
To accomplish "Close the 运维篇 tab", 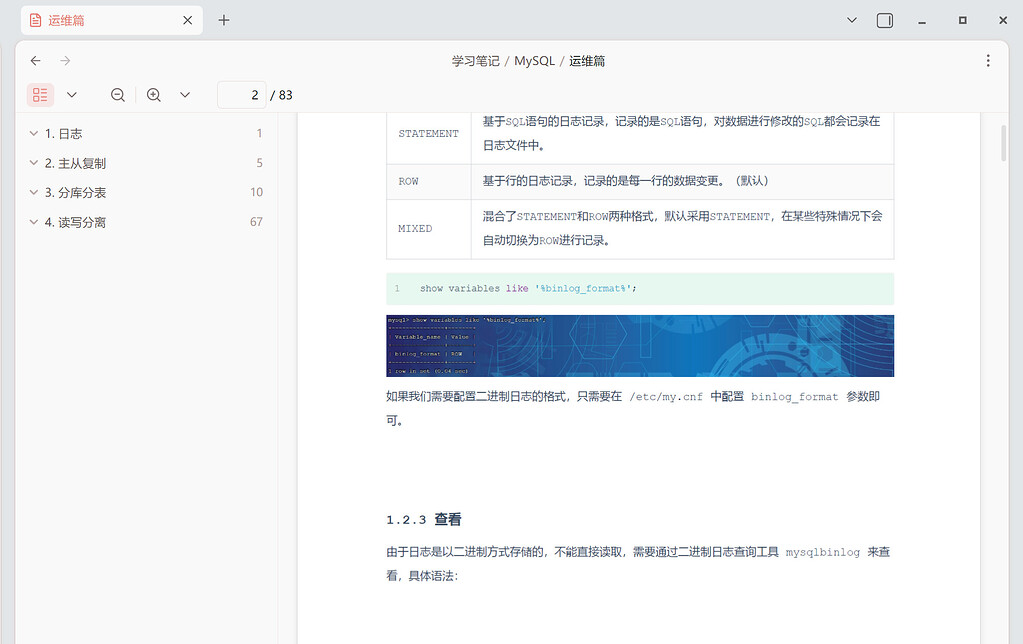I will click(186, 19).
